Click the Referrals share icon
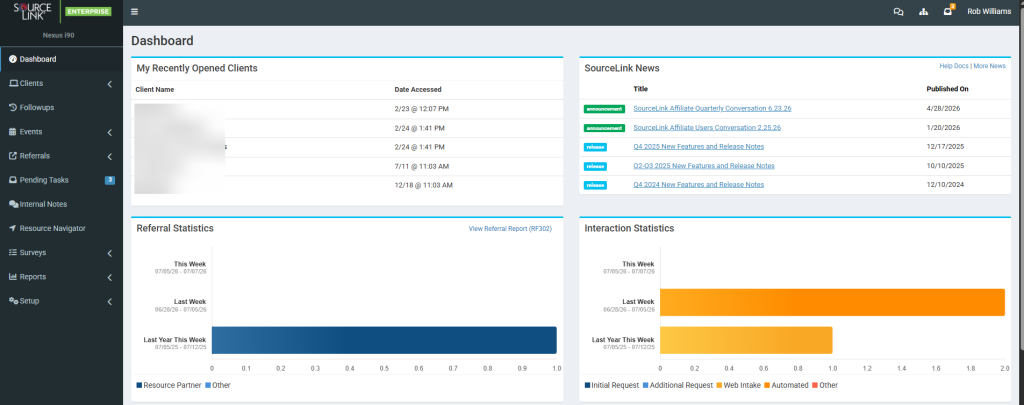Image resolution: width=1024 pixels, height=405 pixels. (x=13, y=156)
